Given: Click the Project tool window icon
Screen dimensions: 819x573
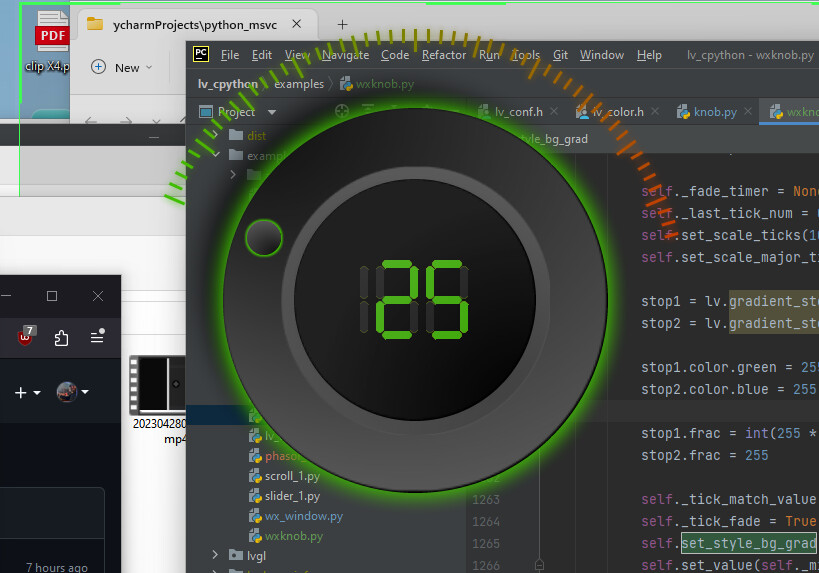Looking at the screenshot, I should tap(206, 112).
